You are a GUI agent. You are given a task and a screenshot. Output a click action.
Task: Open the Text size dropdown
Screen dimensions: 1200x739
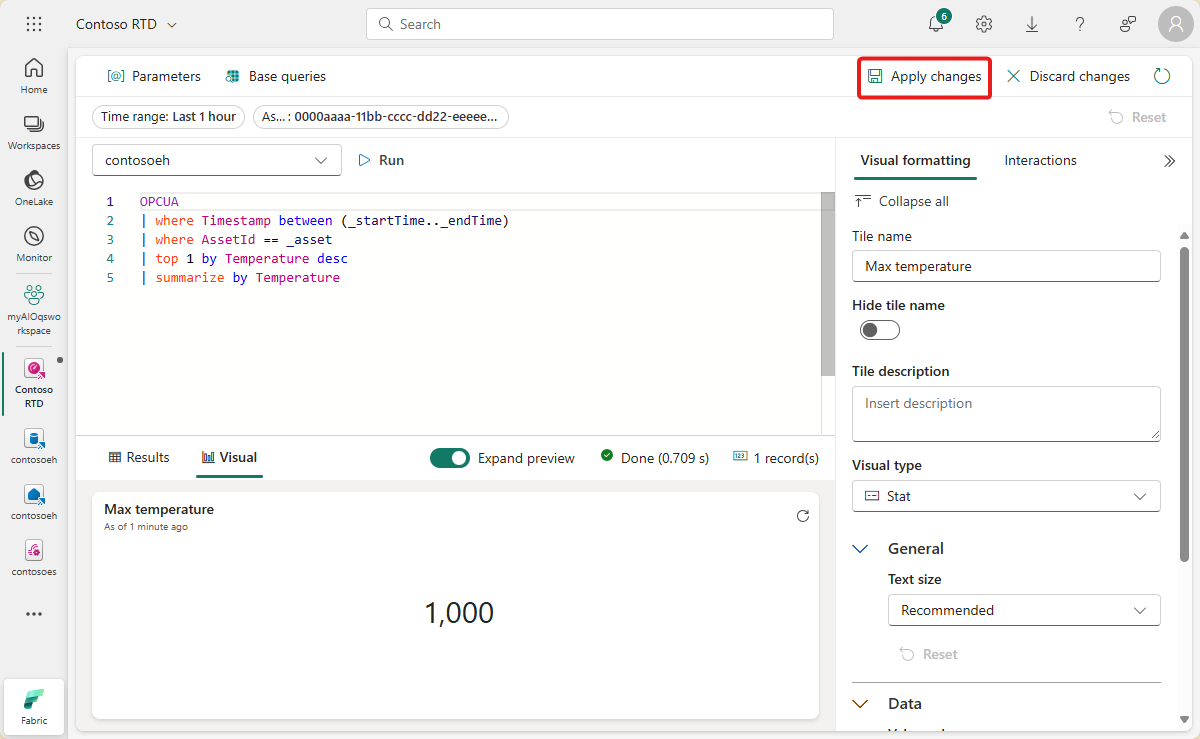(x=1023, y=609)
